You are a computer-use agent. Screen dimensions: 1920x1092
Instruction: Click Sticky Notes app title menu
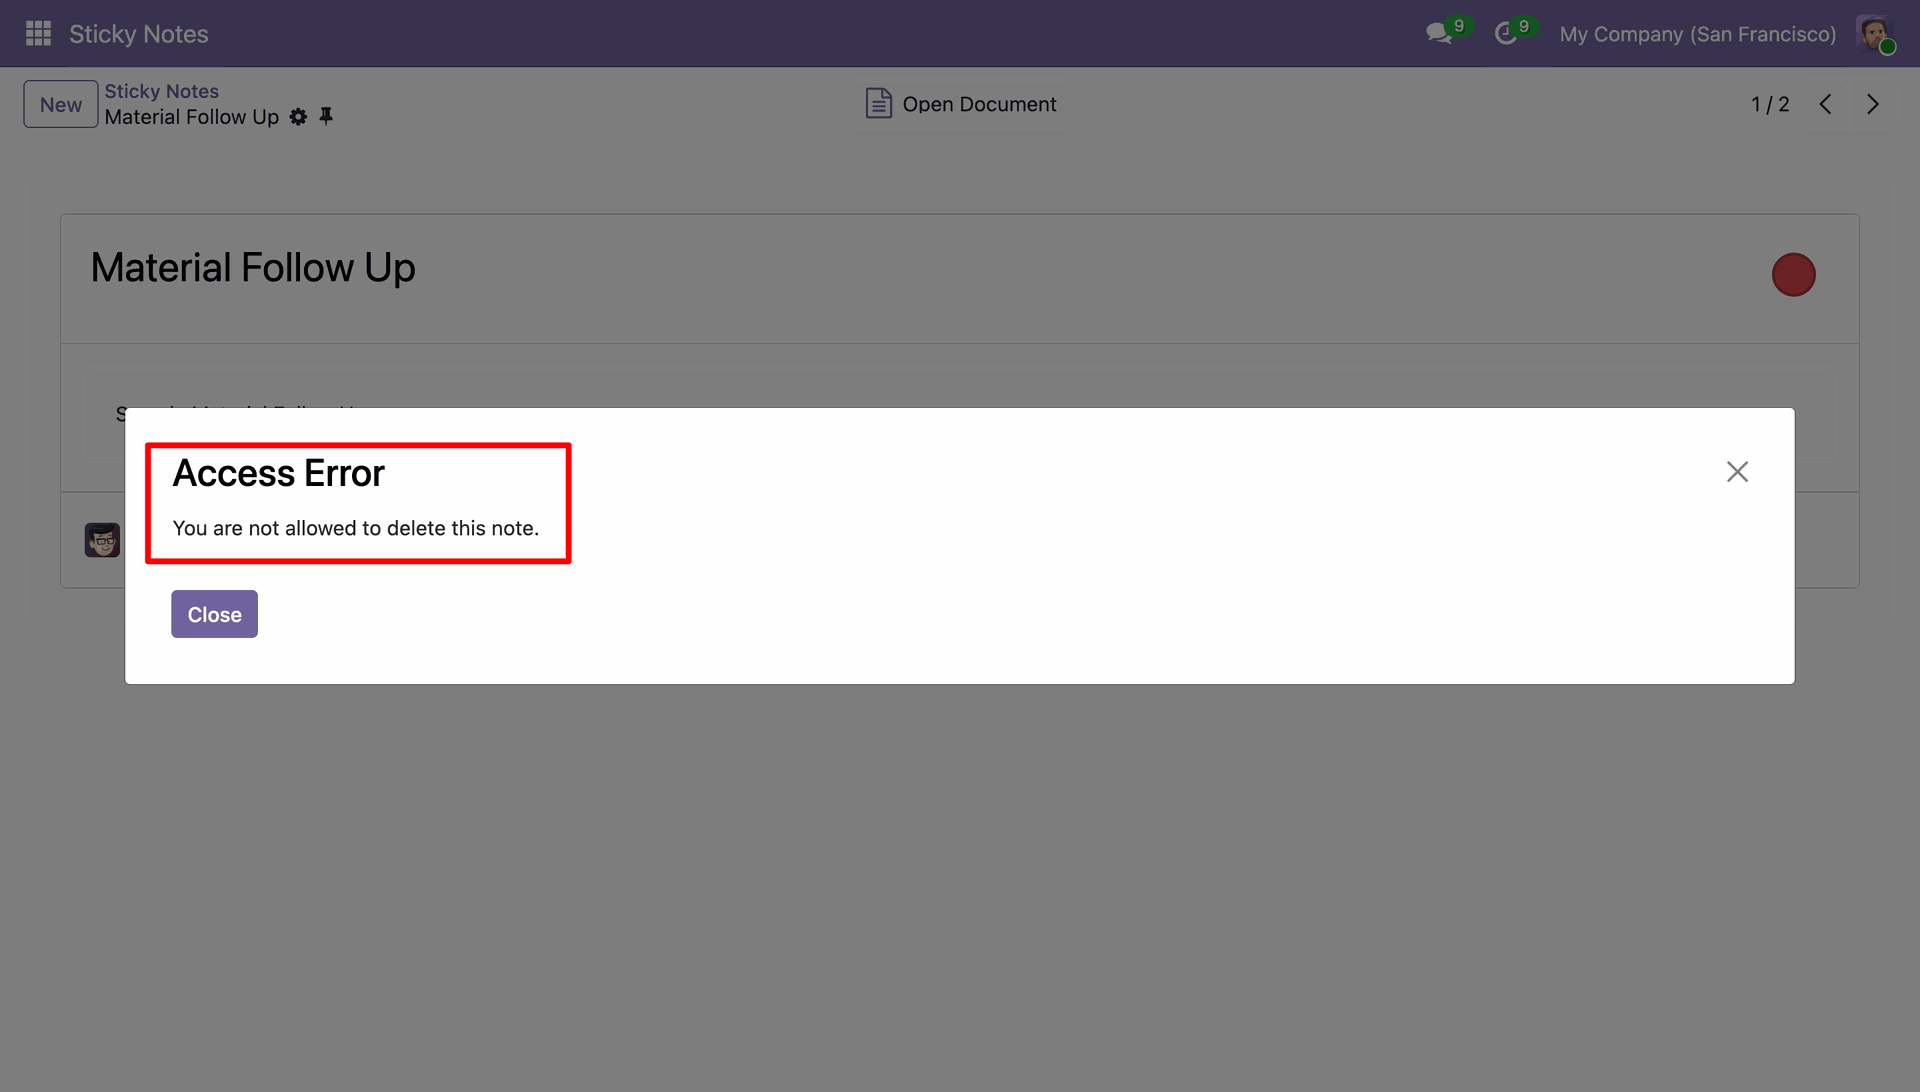point(139,34)
